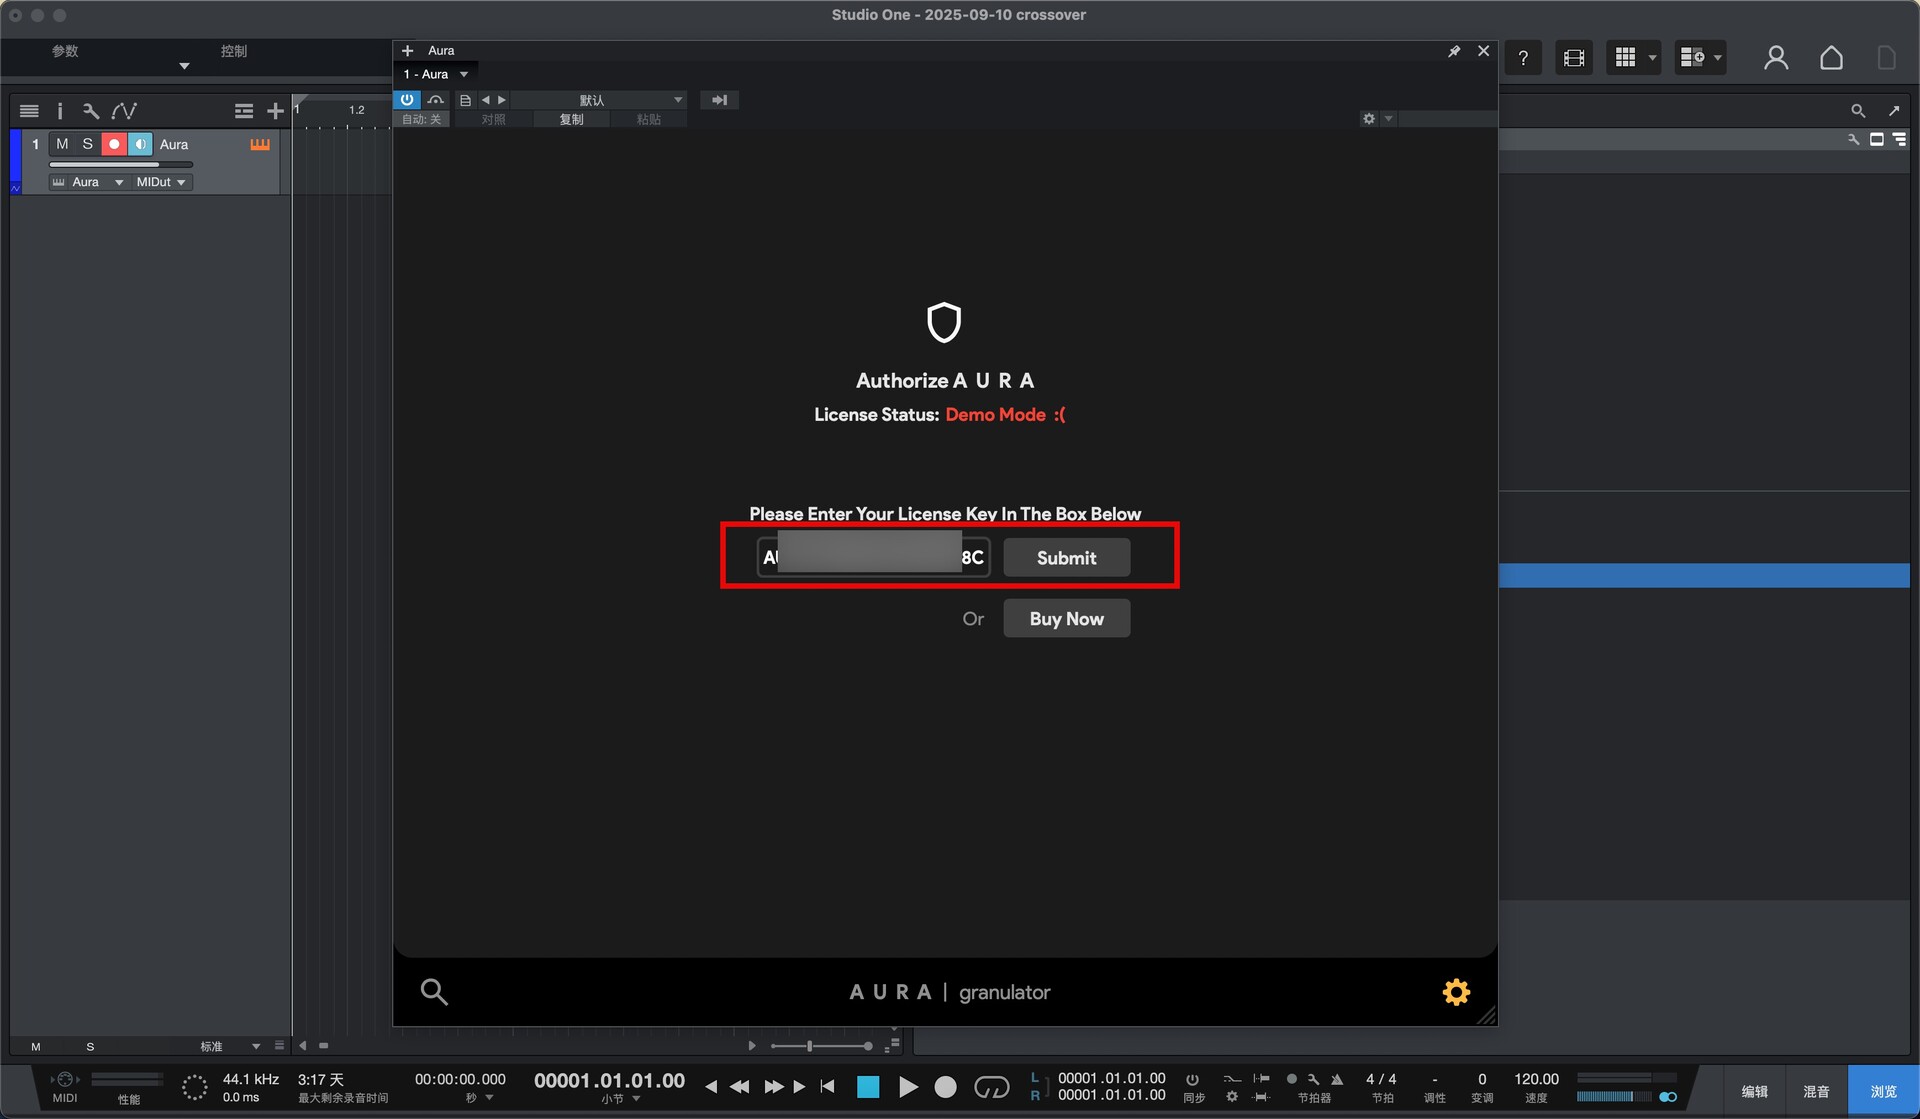1920x1119 pixels.
Task: Open plugin header gear options
Action: [x=1369, y=119]
